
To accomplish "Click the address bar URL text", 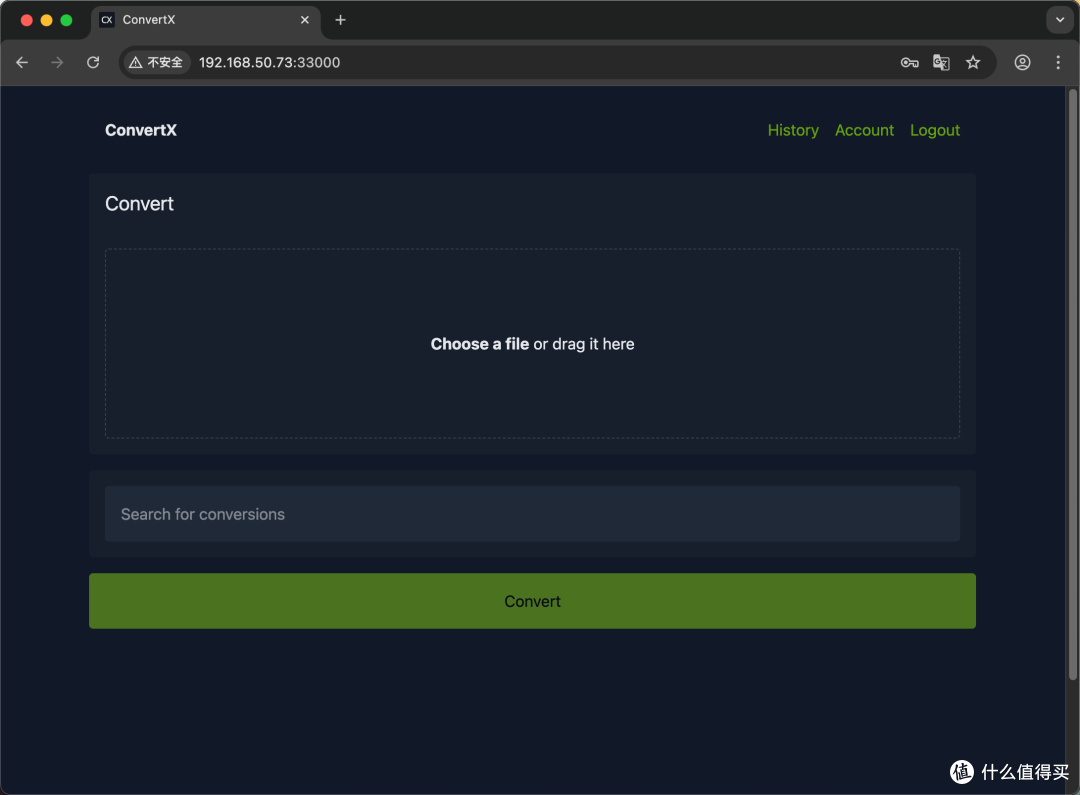I will [x=270, y=62].
